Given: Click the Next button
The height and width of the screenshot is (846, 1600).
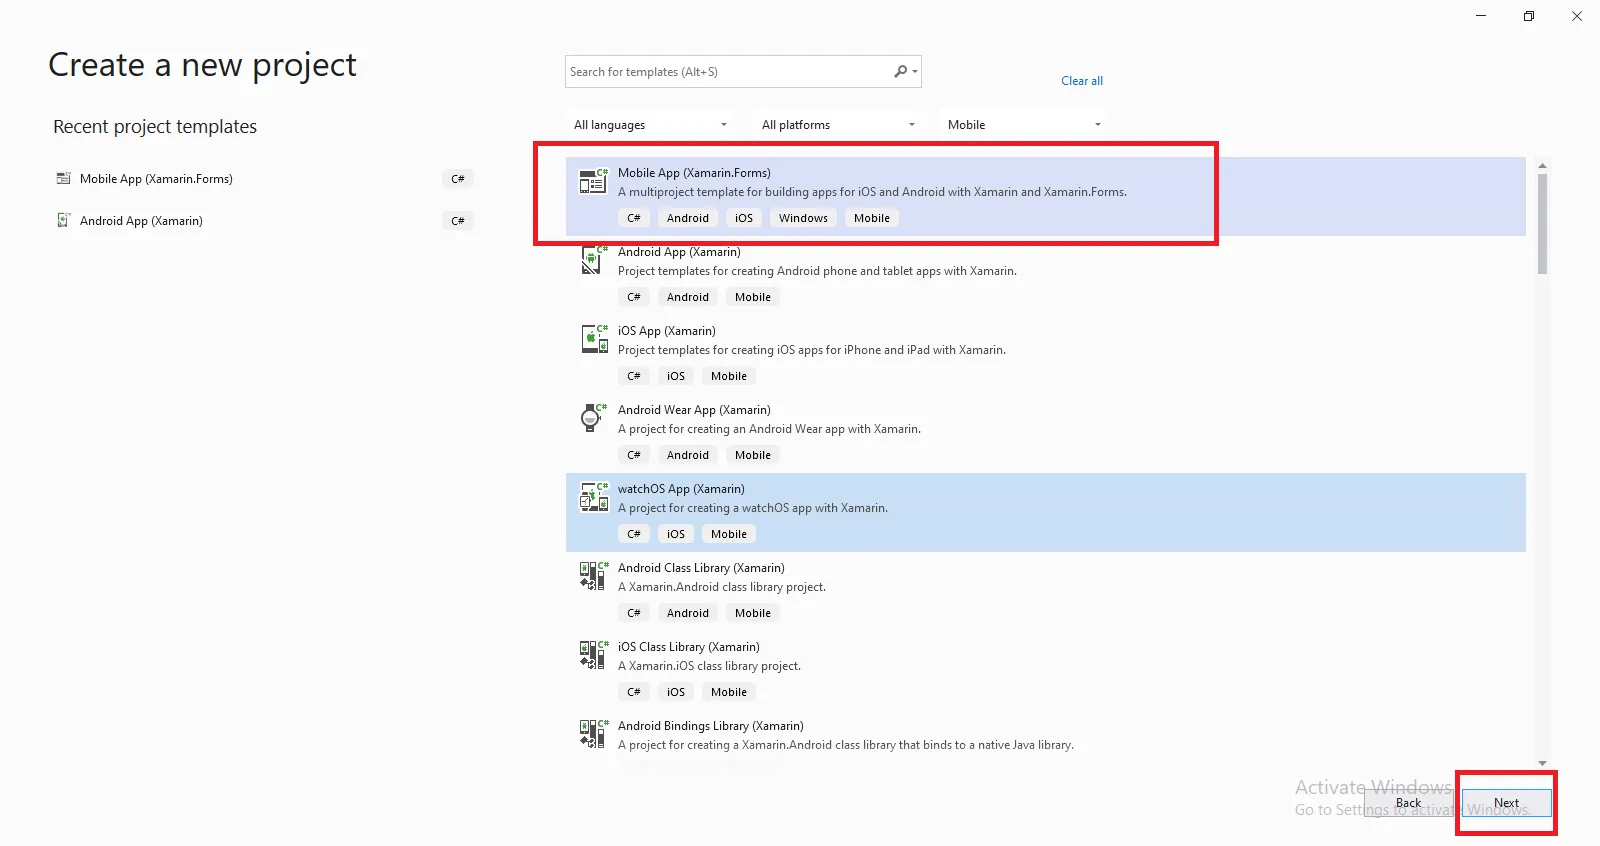Looking at the screenshot, I should (x=1506, y=803).
